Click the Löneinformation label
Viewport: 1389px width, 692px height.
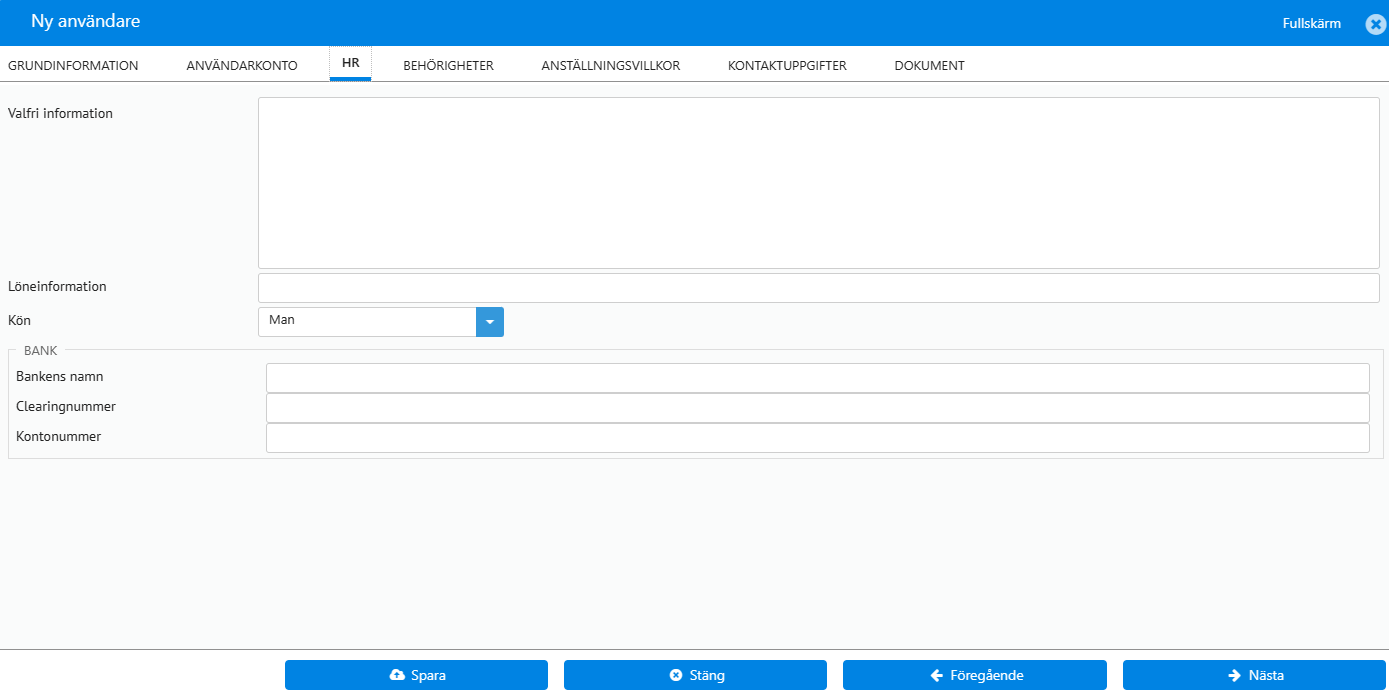point(57,287)
